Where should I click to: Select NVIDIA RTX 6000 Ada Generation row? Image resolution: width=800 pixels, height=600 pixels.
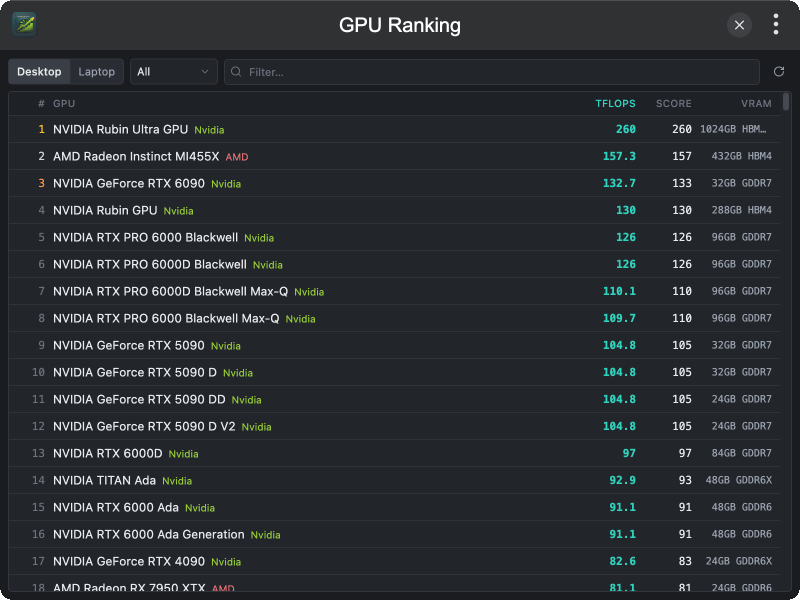[394, 535]
